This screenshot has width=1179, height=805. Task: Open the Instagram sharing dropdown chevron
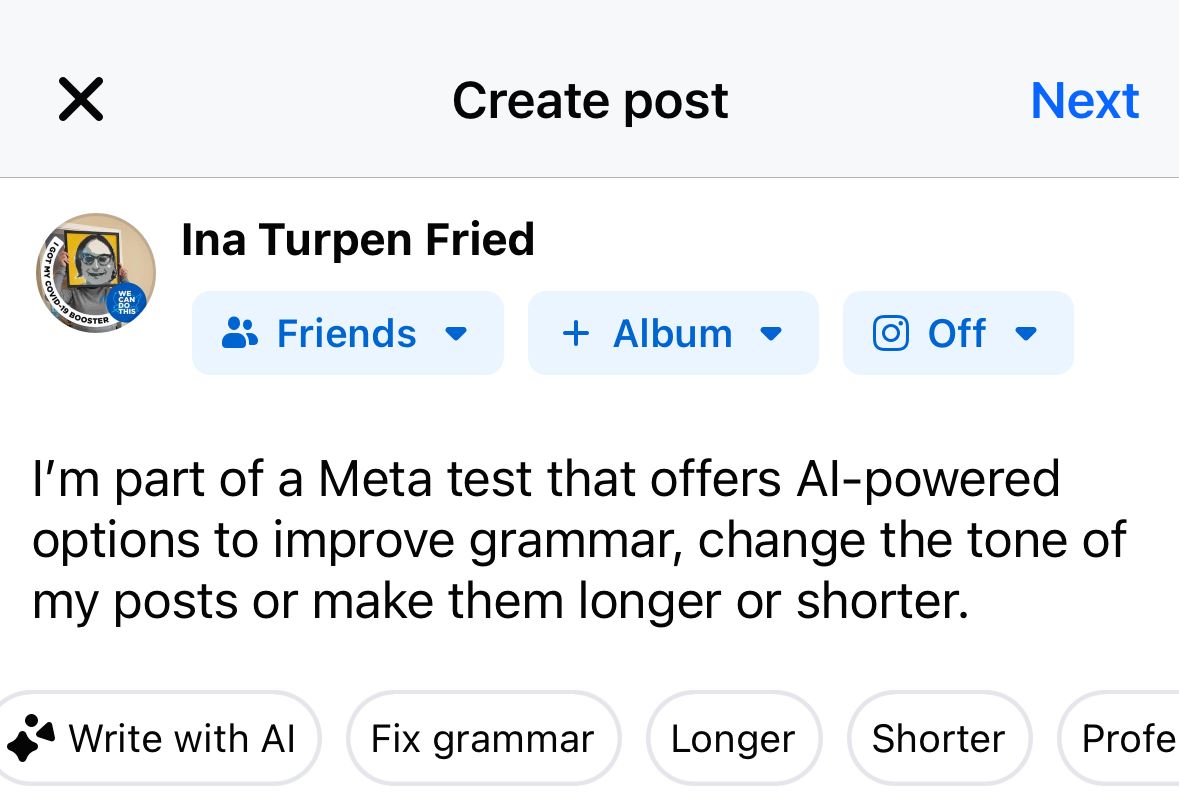[x=1026, y=334]
